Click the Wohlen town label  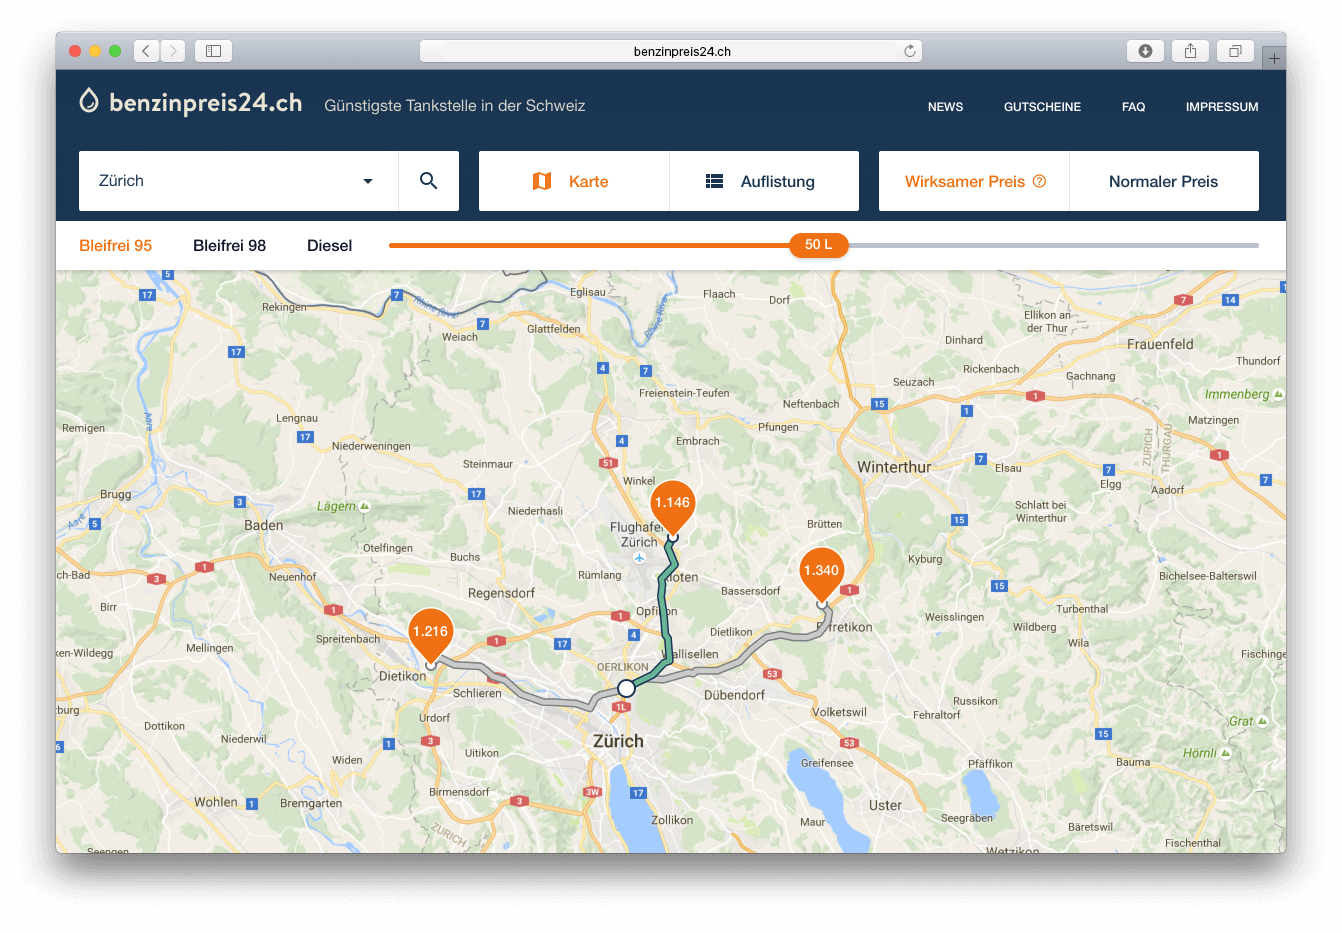(x=216, y=802)
